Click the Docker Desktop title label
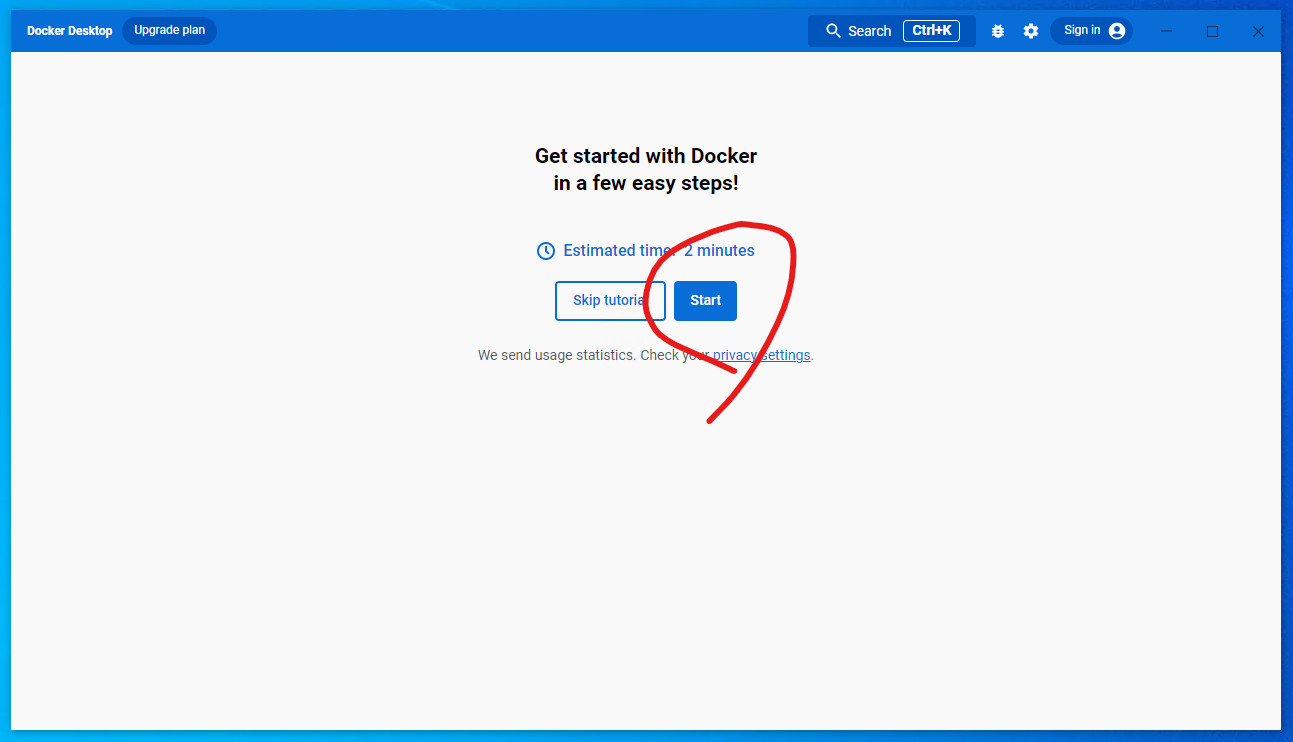 coord(70,31)
